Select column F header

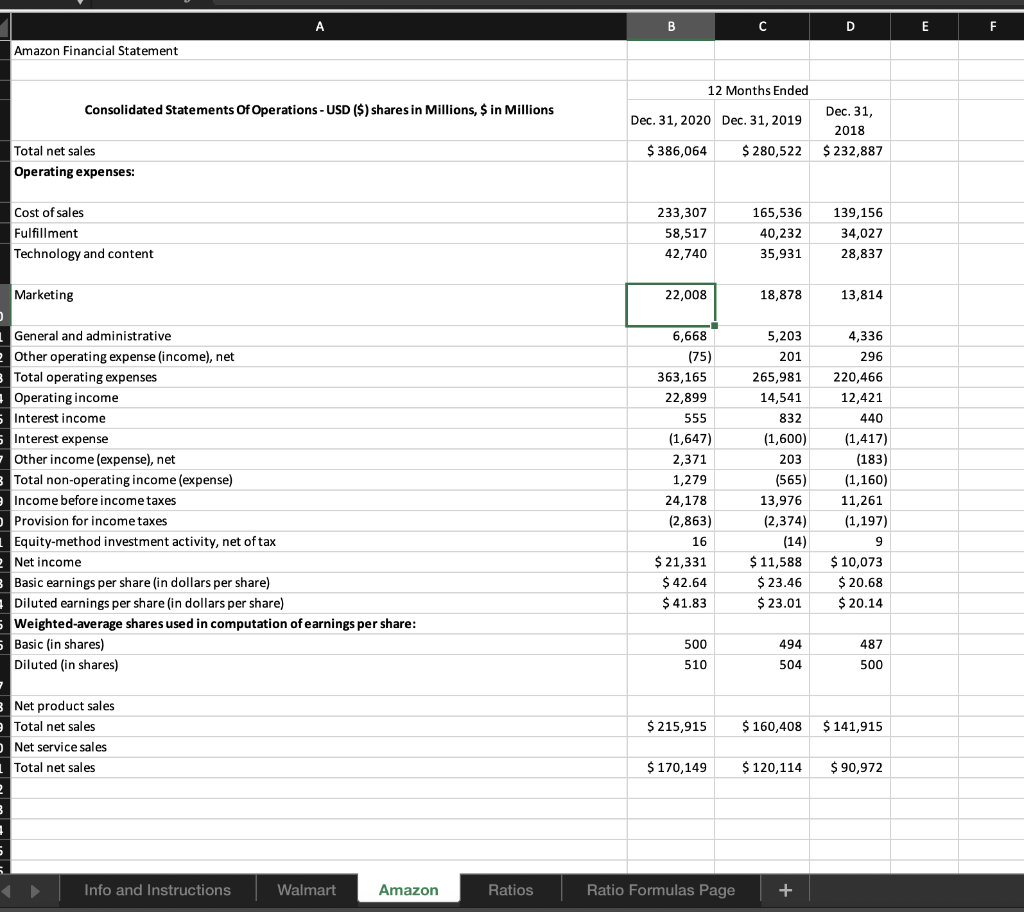point(993,27)
